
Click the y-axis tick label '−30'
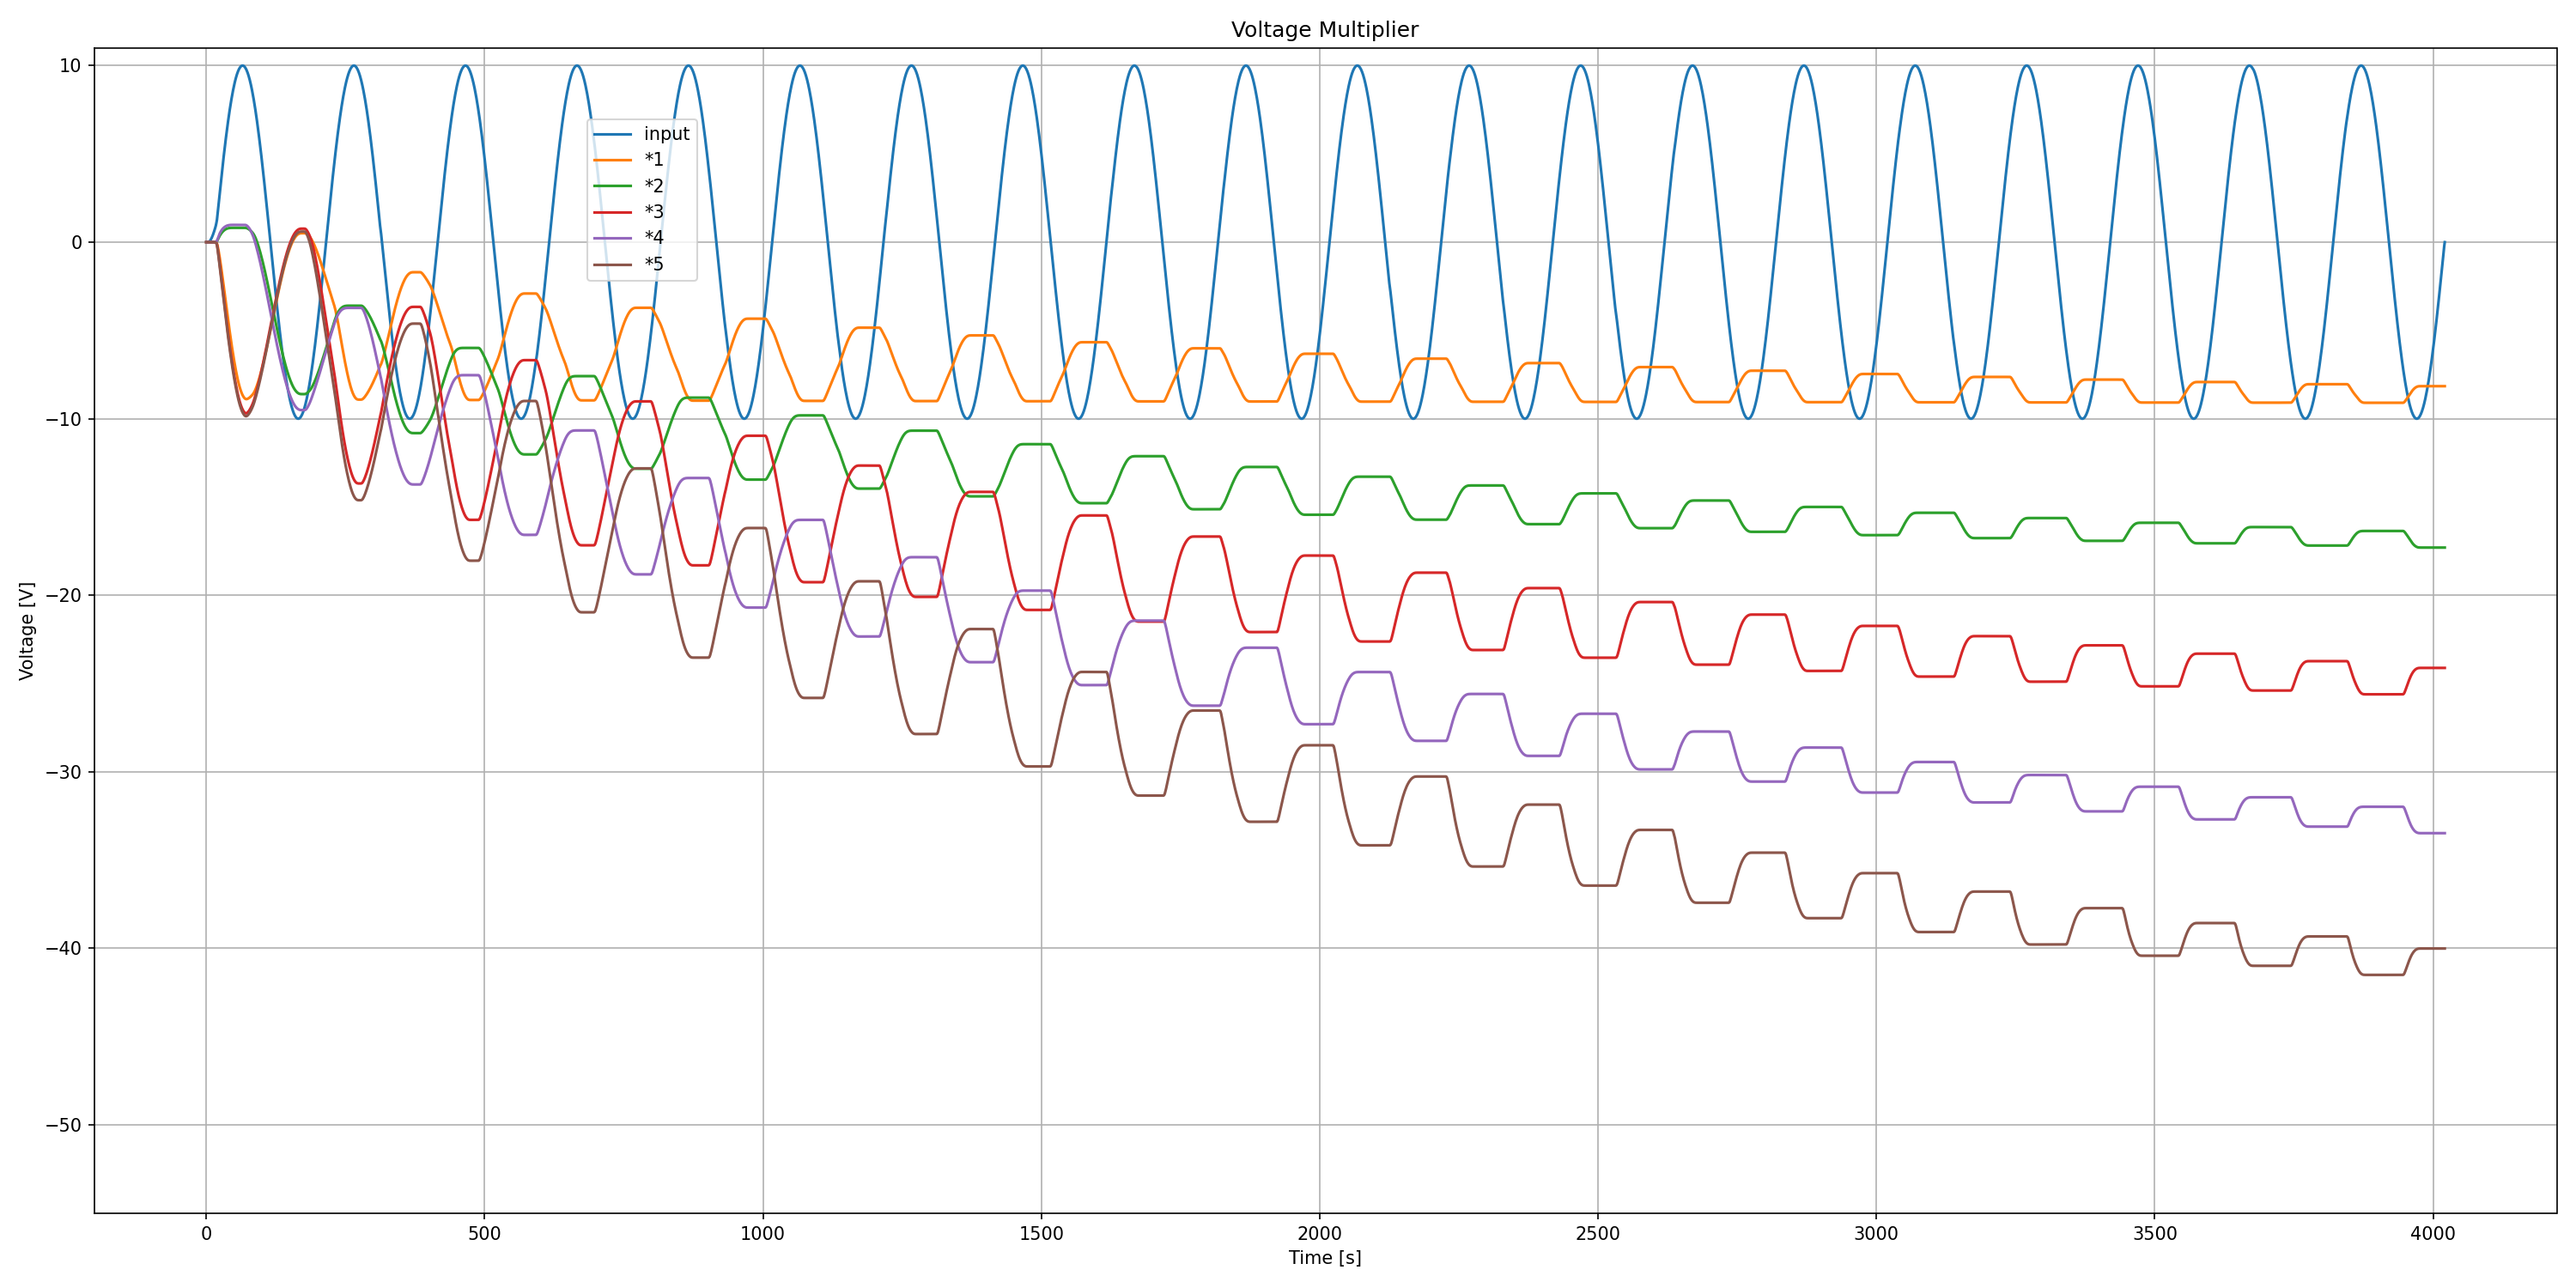pyautogui.click(x=63, y=772)
